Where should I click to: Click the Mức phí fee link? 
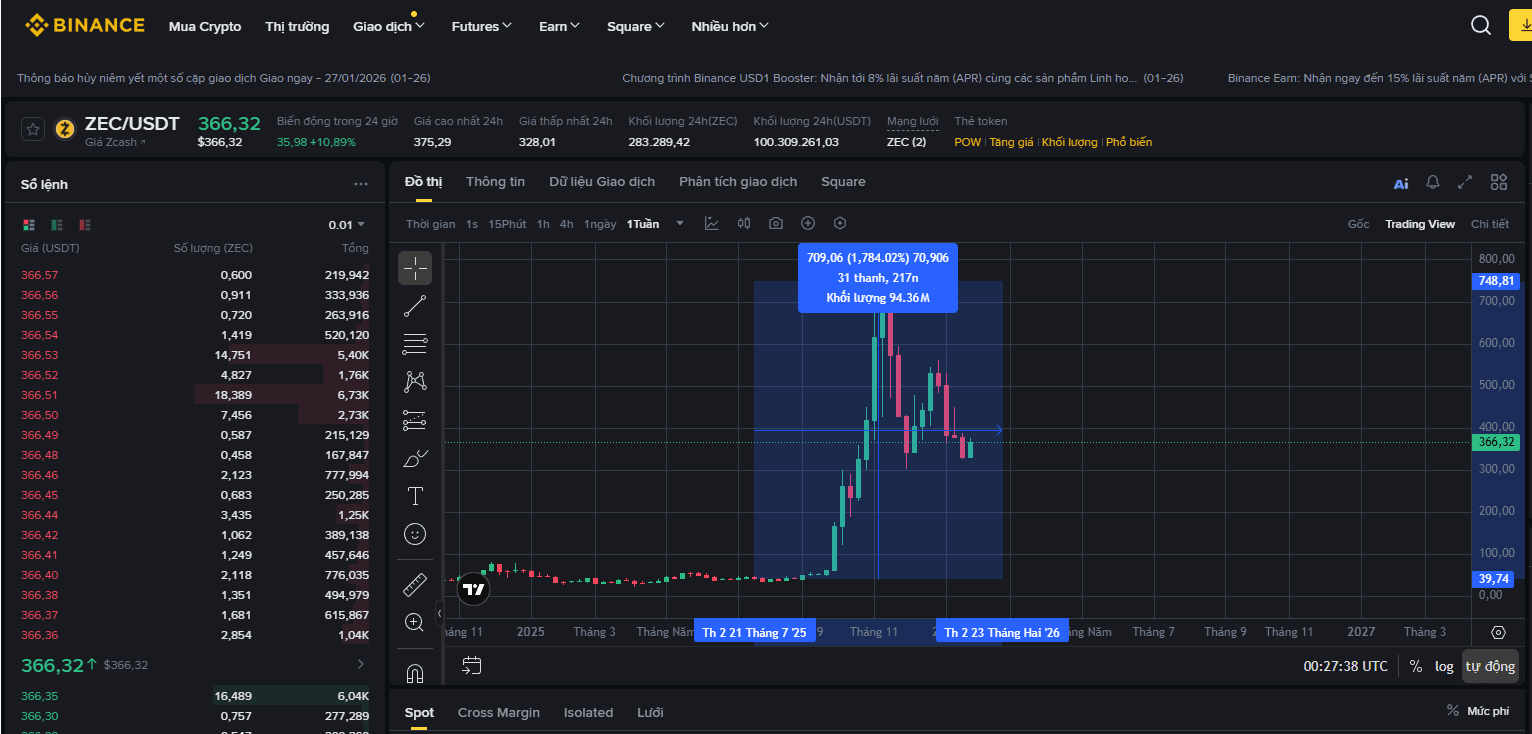[x=1488, y=711]
